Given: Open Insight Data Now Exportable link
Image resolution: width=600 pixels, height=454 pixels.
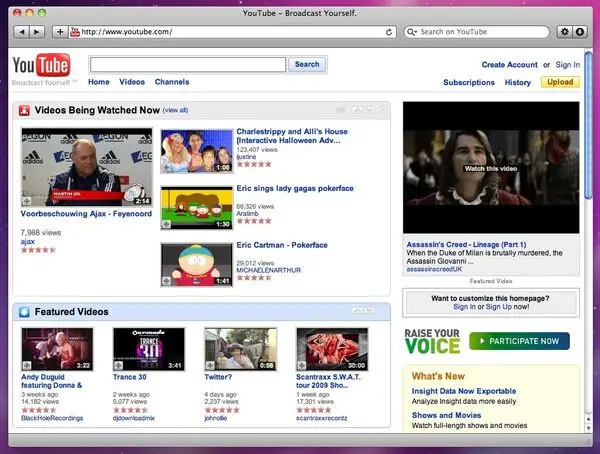Looking at the screenshot, I should tap(464, 391).
